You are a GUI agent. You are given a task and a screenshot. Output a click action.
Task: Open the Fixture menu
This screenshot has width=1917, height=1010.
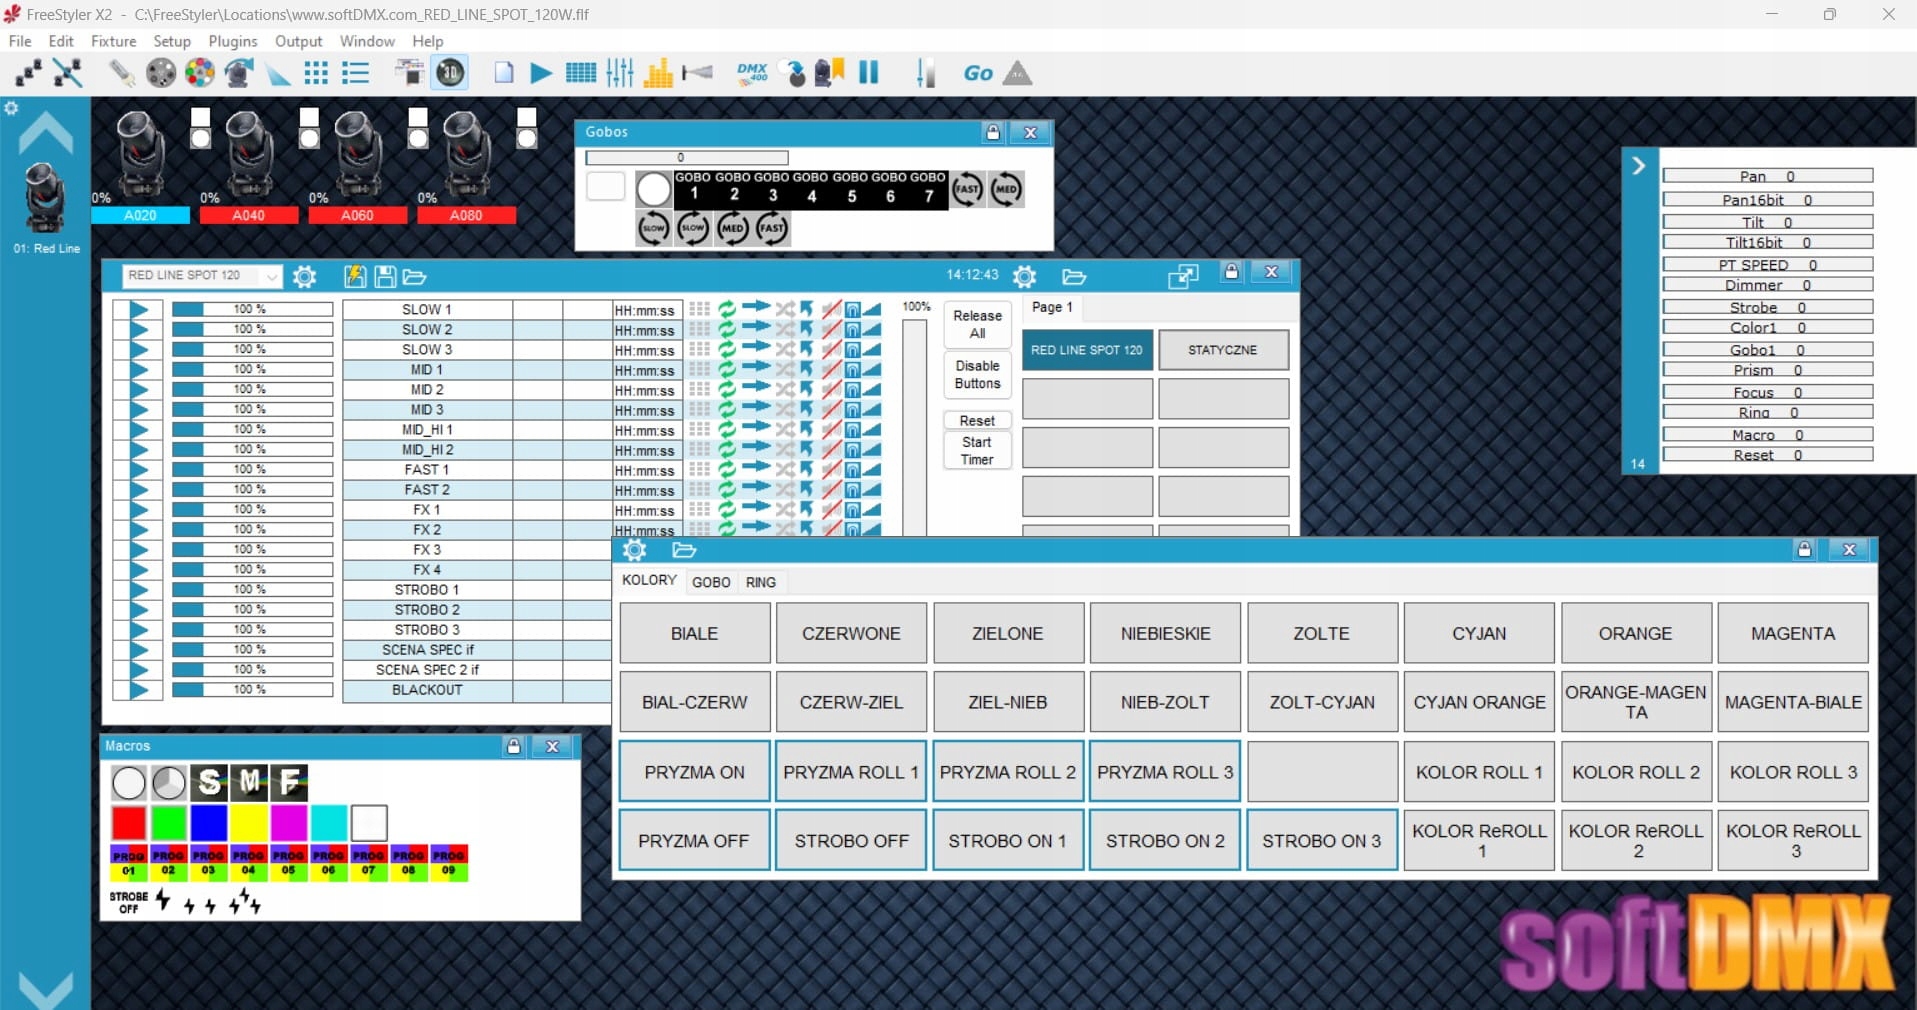pyautogui.click(x=113, y=41)
